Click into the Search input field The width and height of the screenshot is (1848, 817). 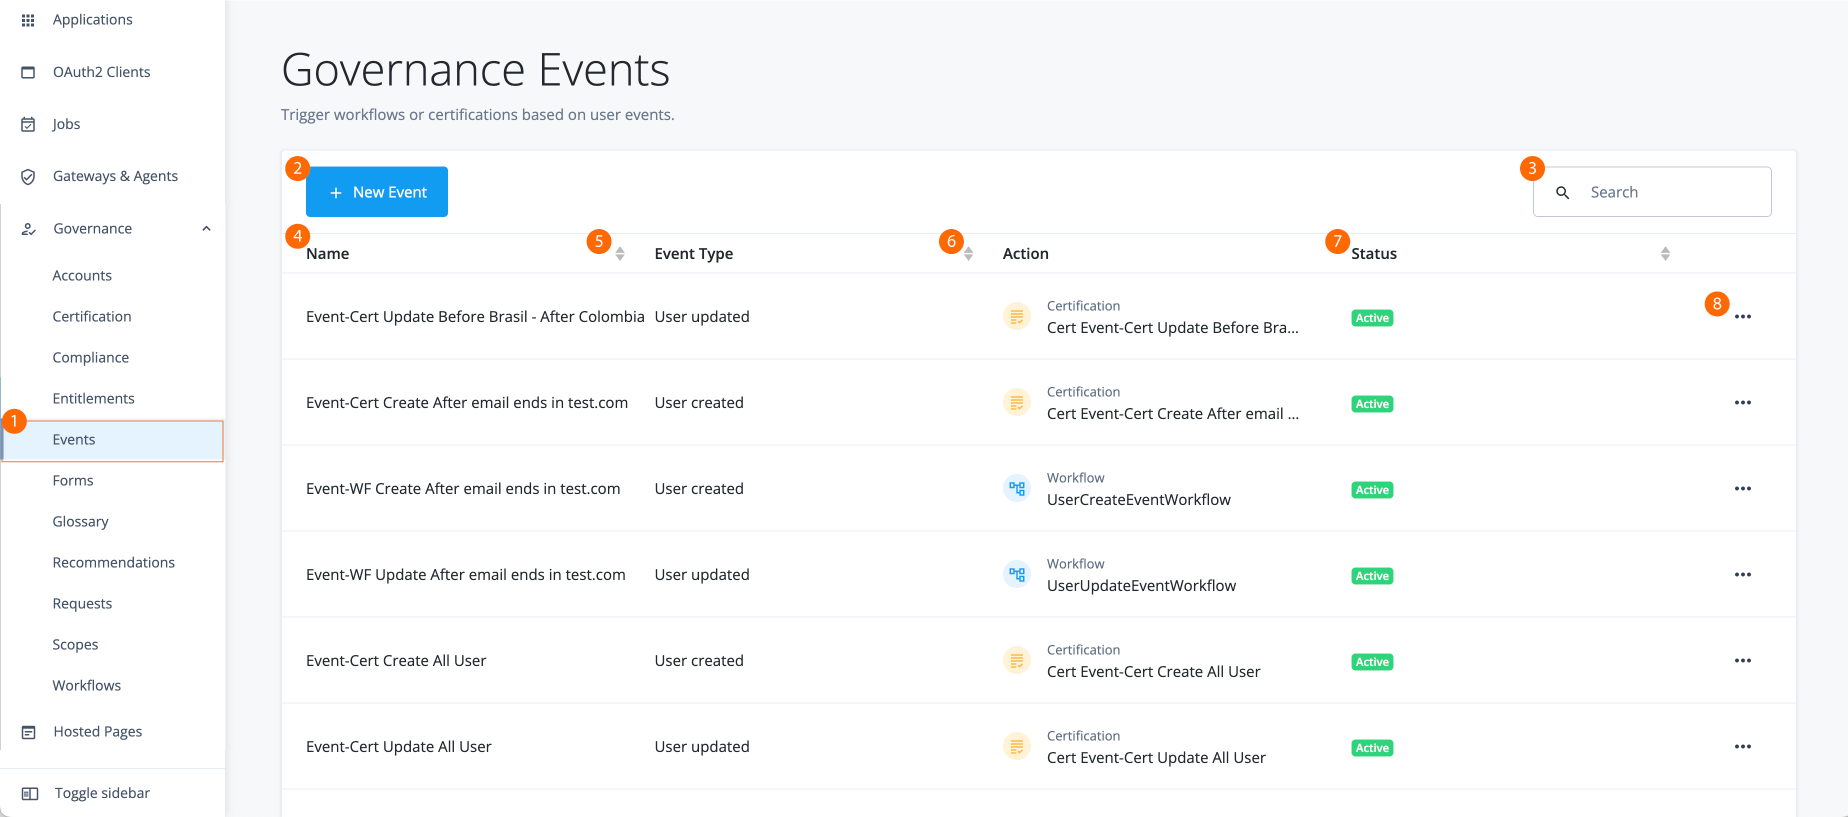click(1652, 192)
